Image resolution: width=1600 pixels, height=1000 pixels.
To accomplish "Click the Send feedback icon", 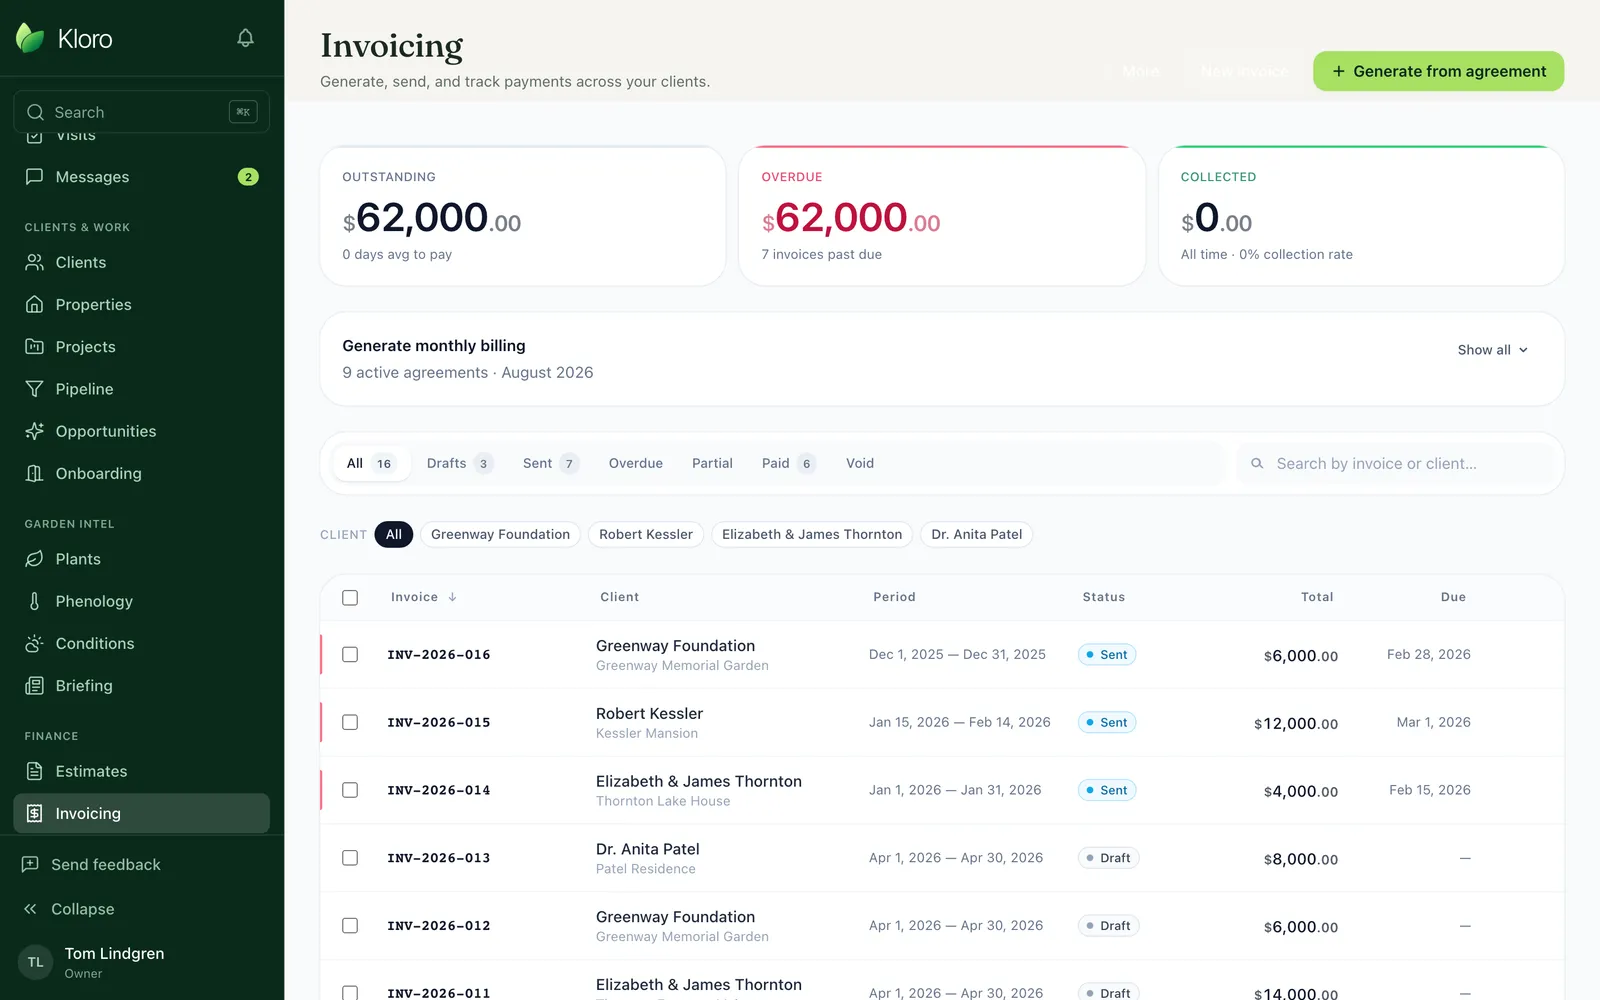I will point(30,864).
